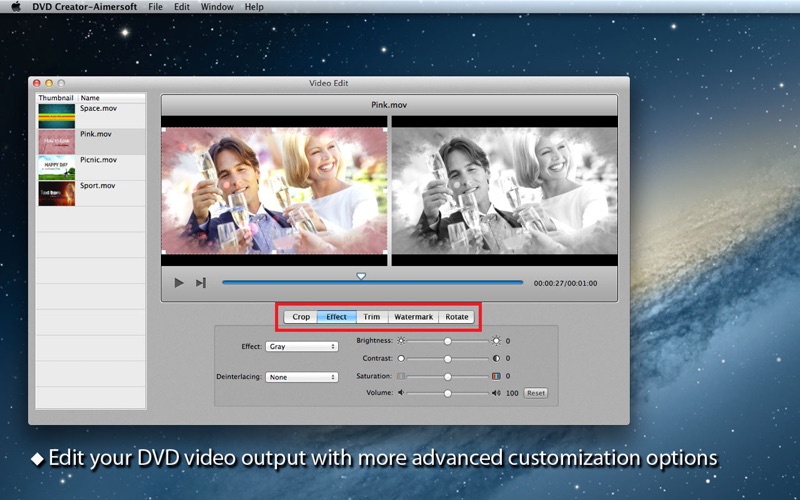Click the Reset button

[536, 393]
